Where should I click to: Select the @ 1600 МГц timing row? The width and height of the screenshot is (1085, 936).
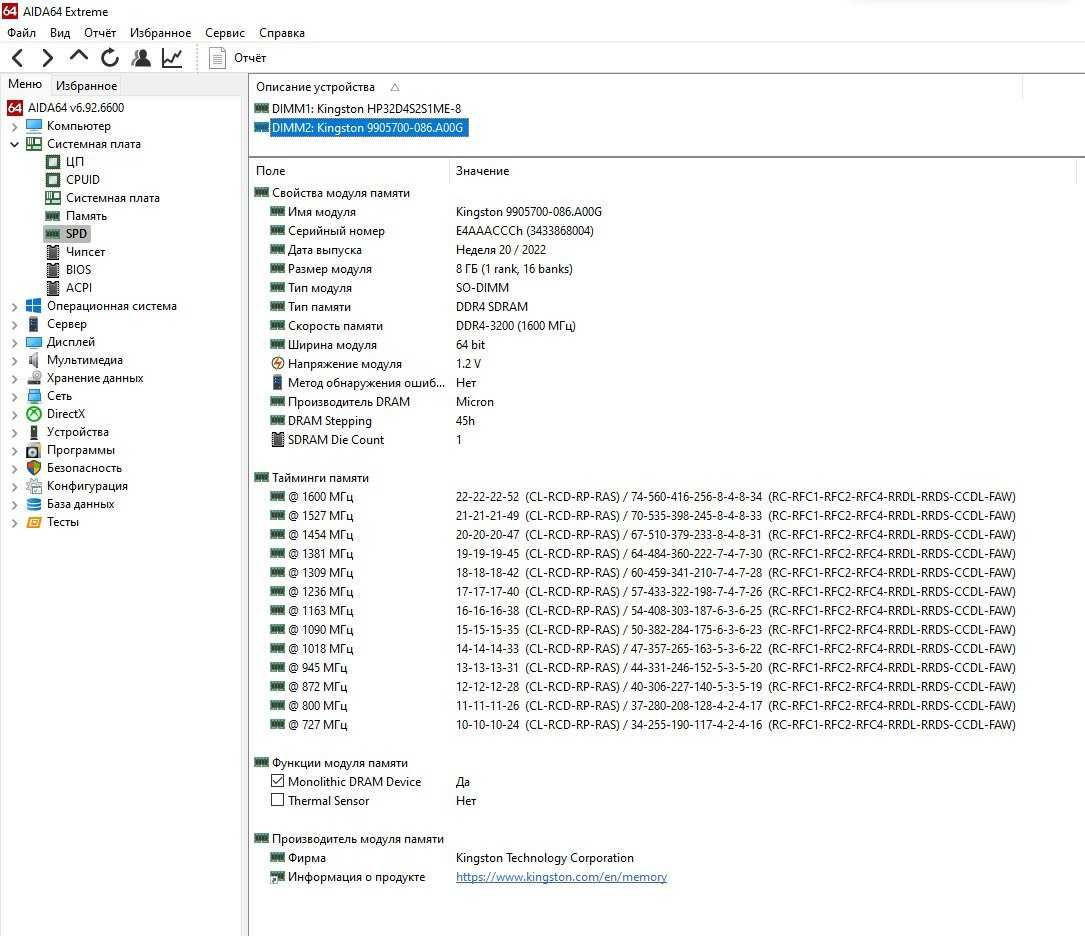point(641,497)
